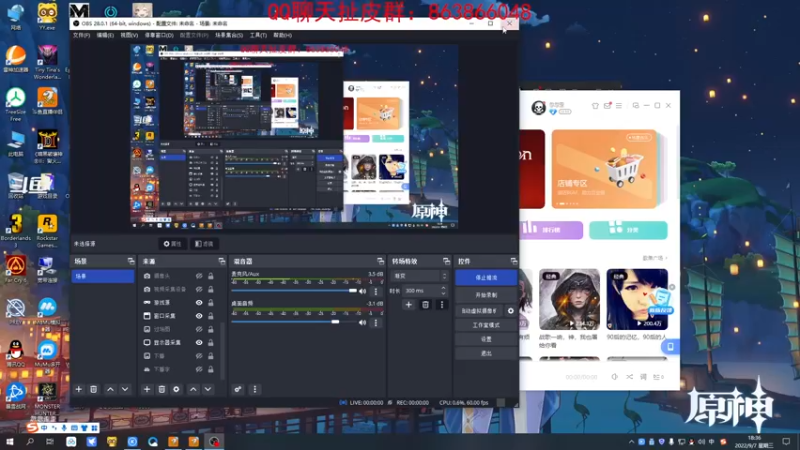The image size is (800, 450).
Task: Unlock the 游戏源 source lock
Action: pos(211,303)
